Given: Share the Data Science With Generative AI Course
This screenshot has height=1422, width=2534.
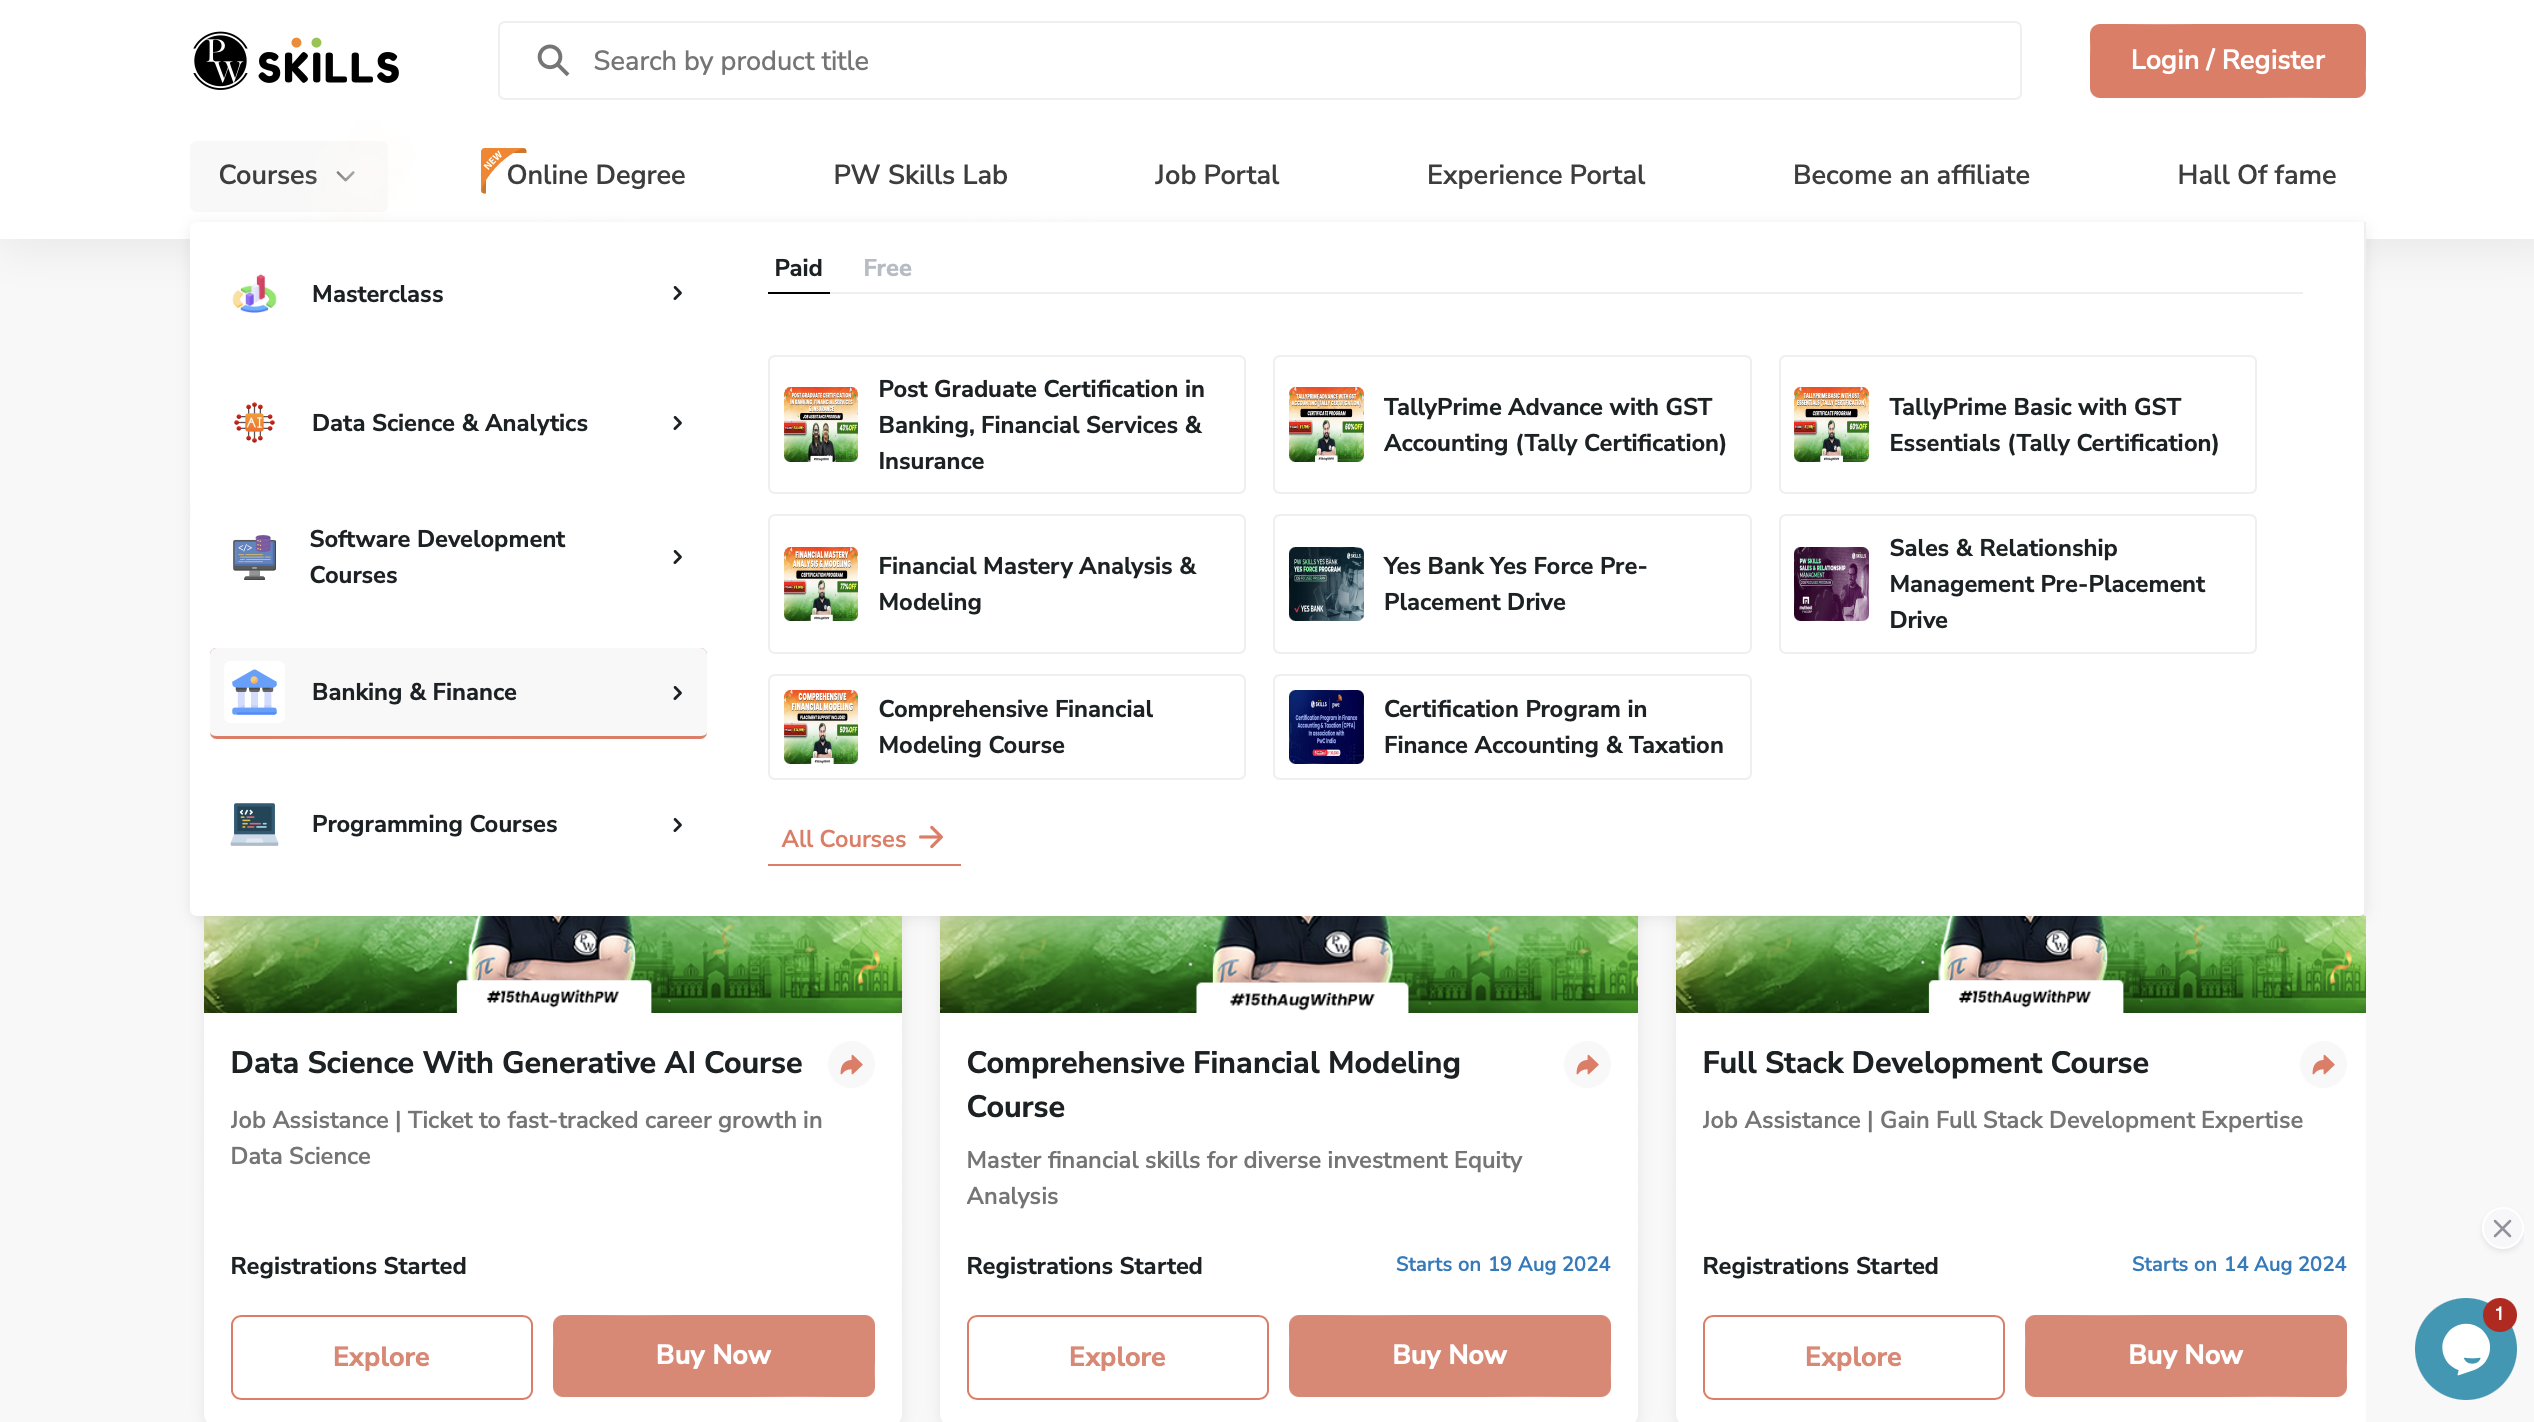Looking at the screenshot, I should (851, 1065).
